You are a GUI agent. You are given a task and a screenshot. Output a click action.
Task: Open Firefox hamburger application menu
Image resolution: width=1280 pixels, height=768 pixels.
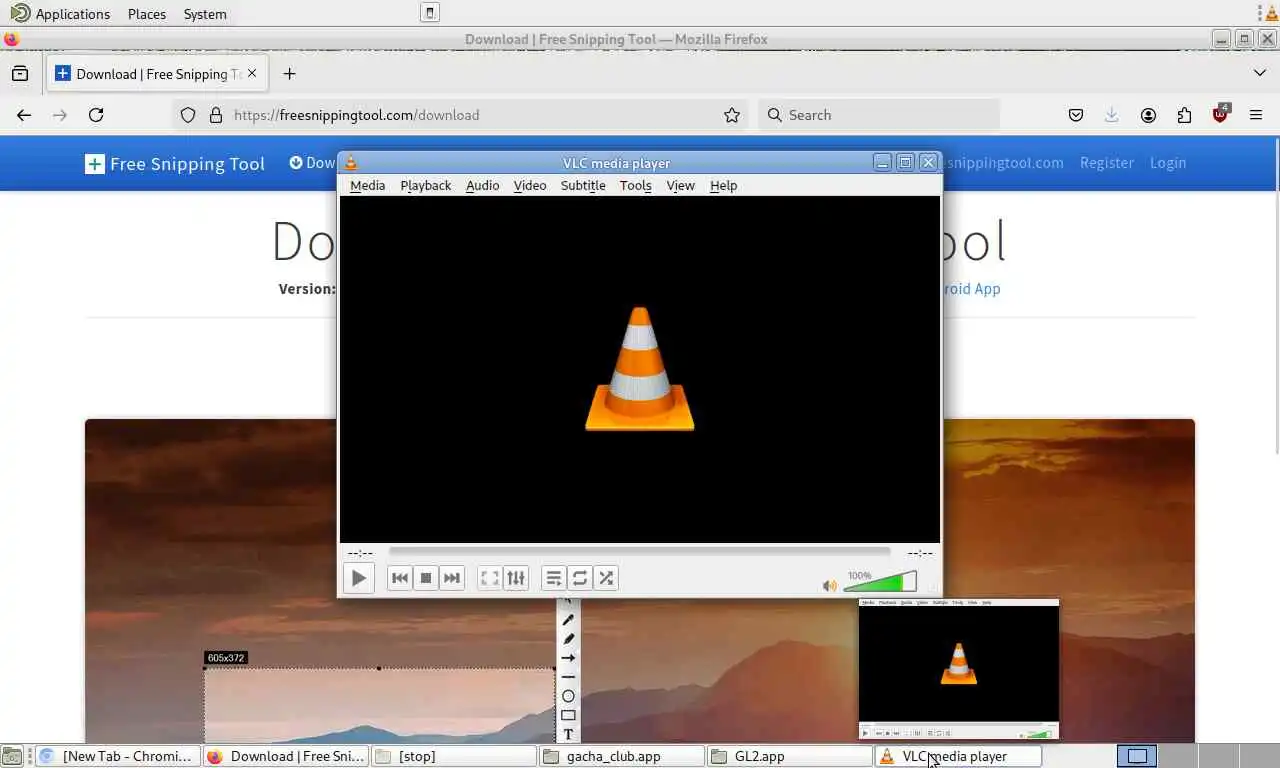tap(1256, 115)
